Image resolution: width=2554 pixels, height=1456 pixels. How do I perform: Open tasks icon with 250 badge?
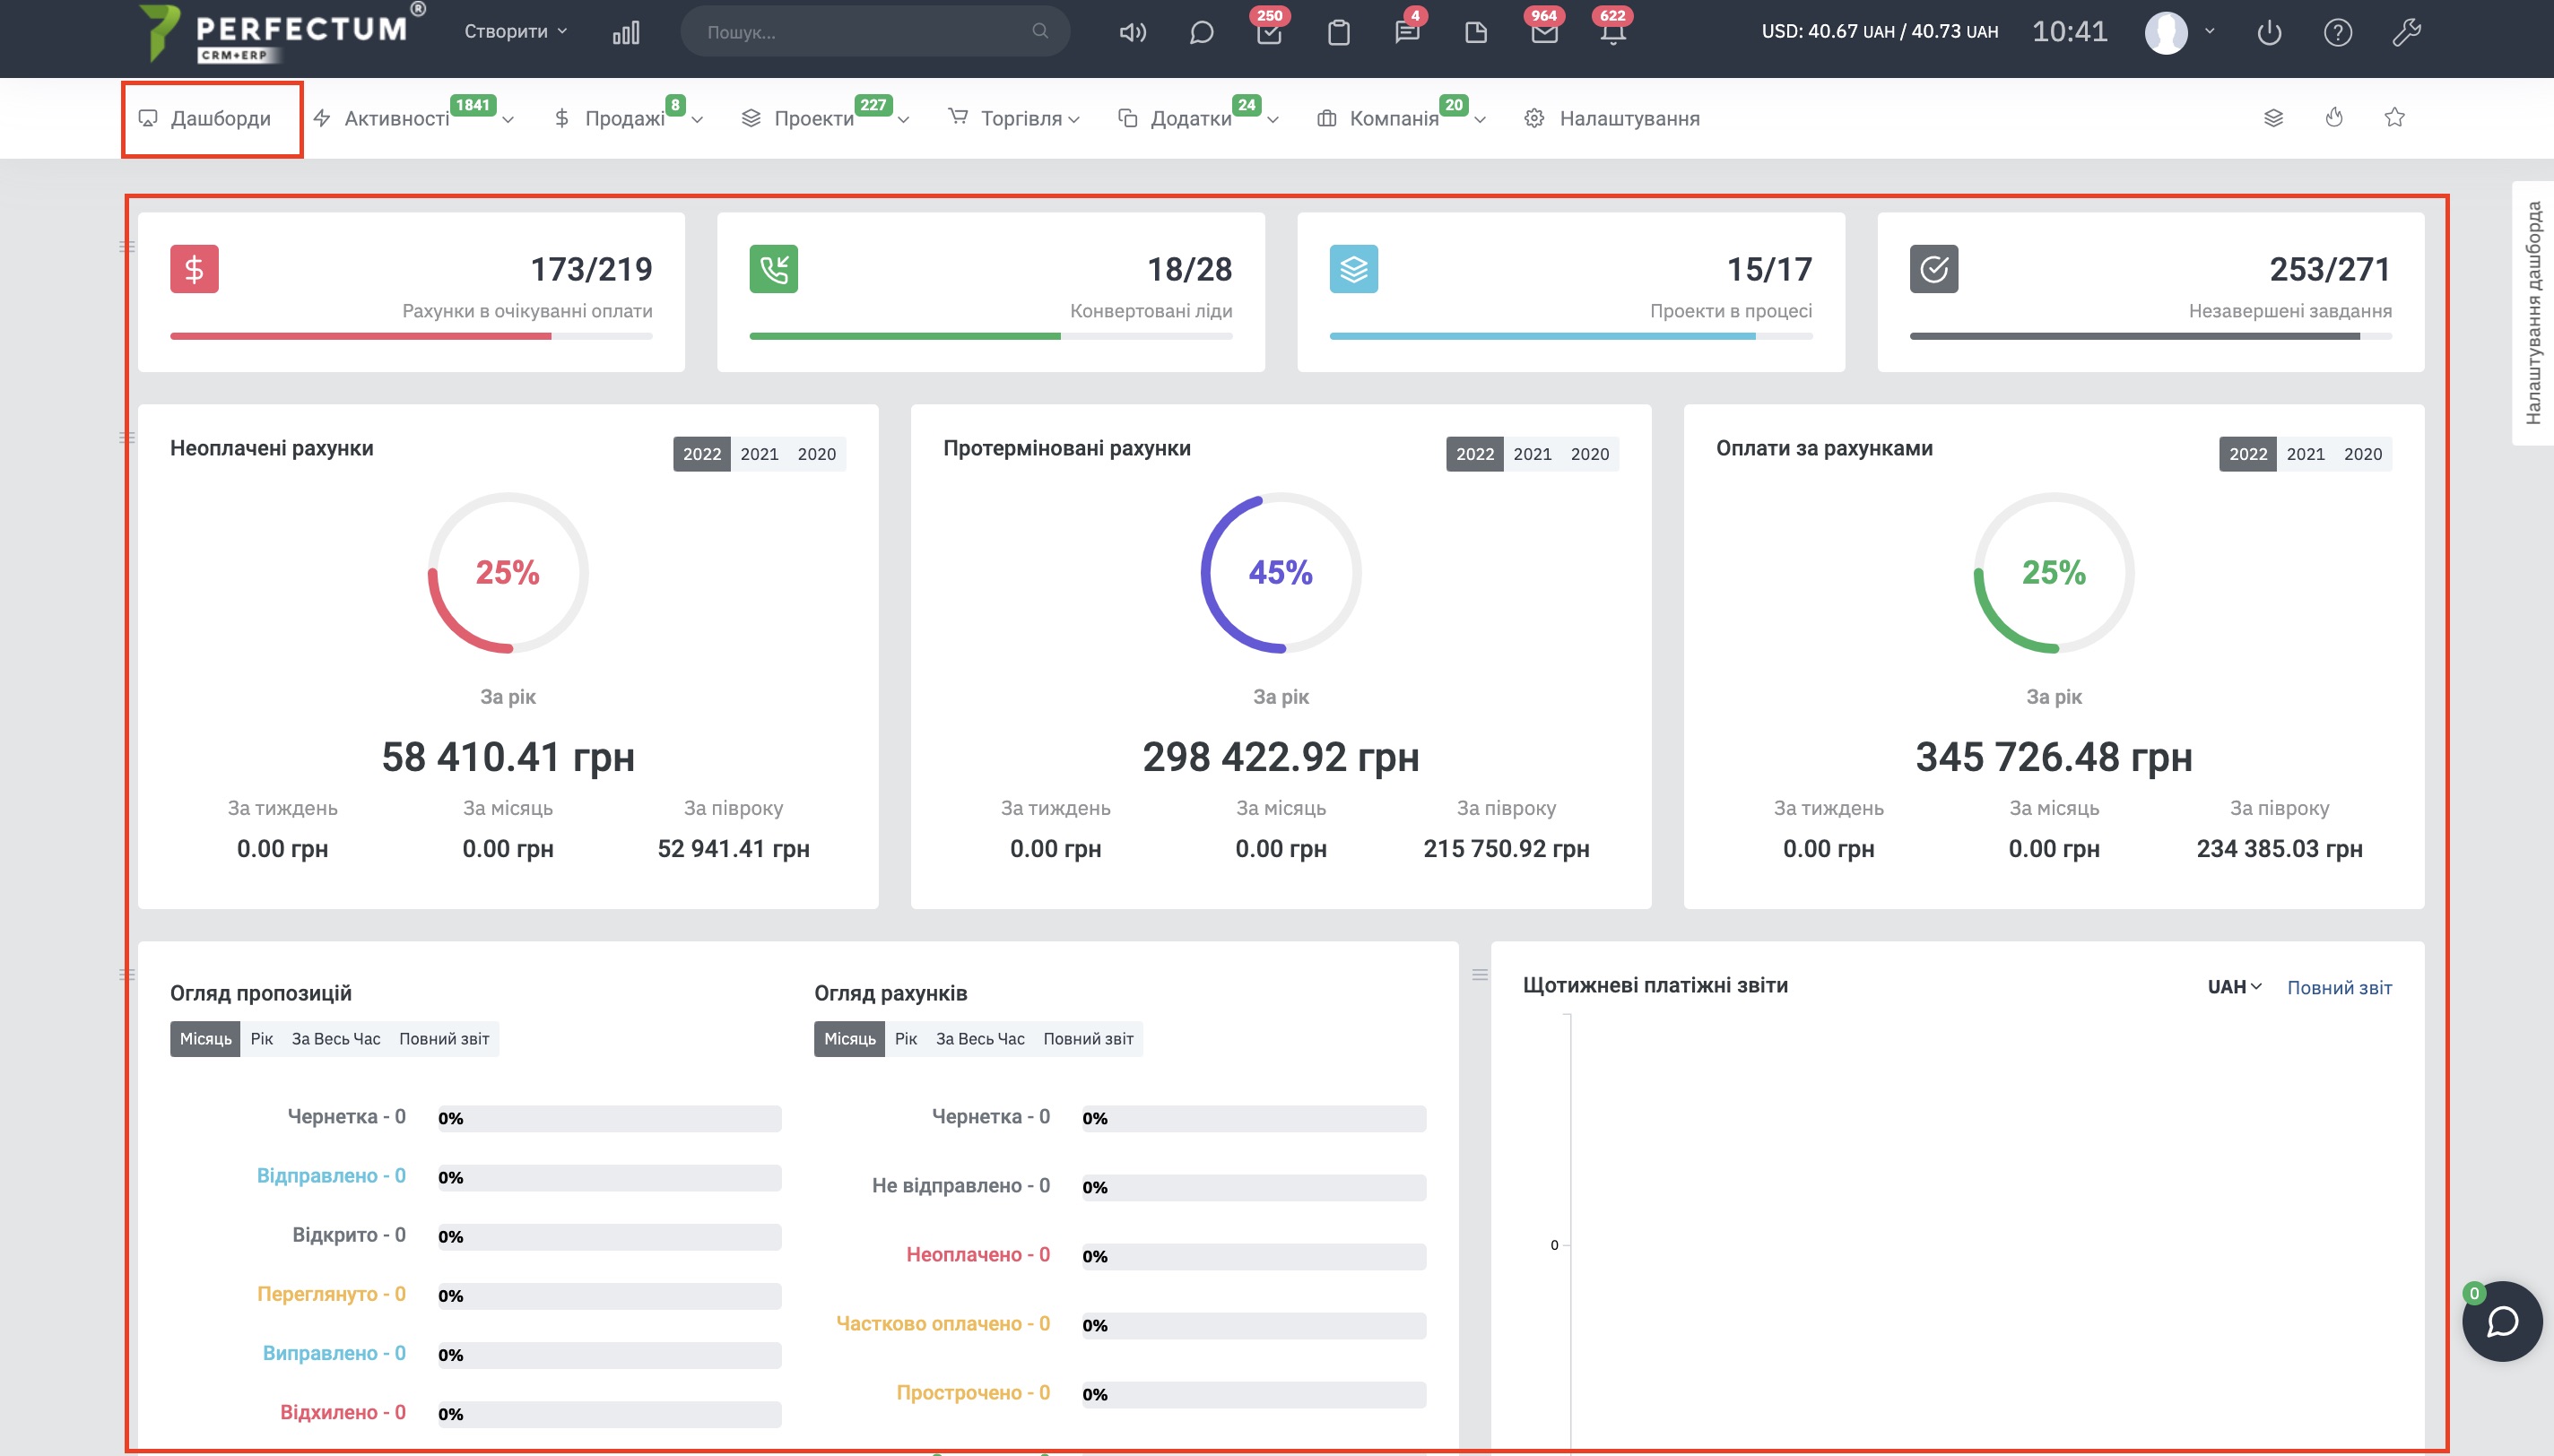coord(1269,32)
